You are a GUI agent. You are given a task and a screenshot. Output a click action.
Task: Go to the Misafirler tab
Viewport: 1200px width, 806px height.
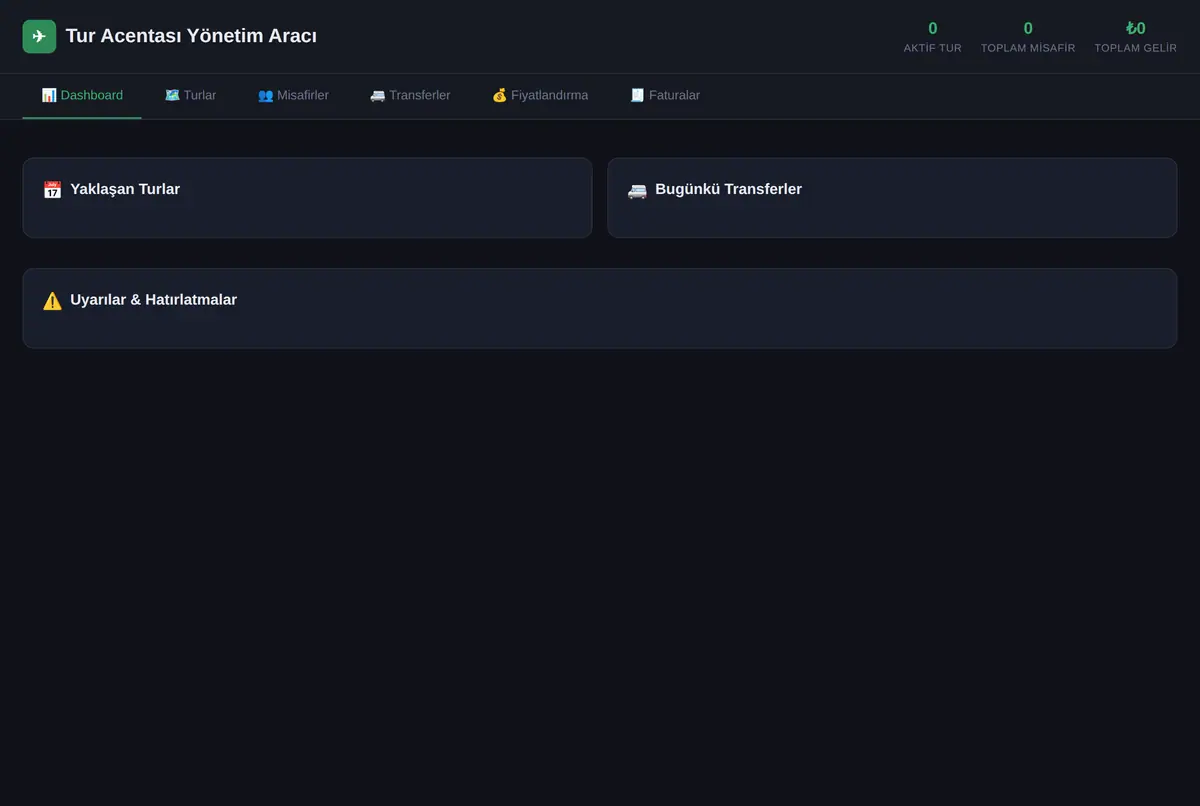point(293,96)
